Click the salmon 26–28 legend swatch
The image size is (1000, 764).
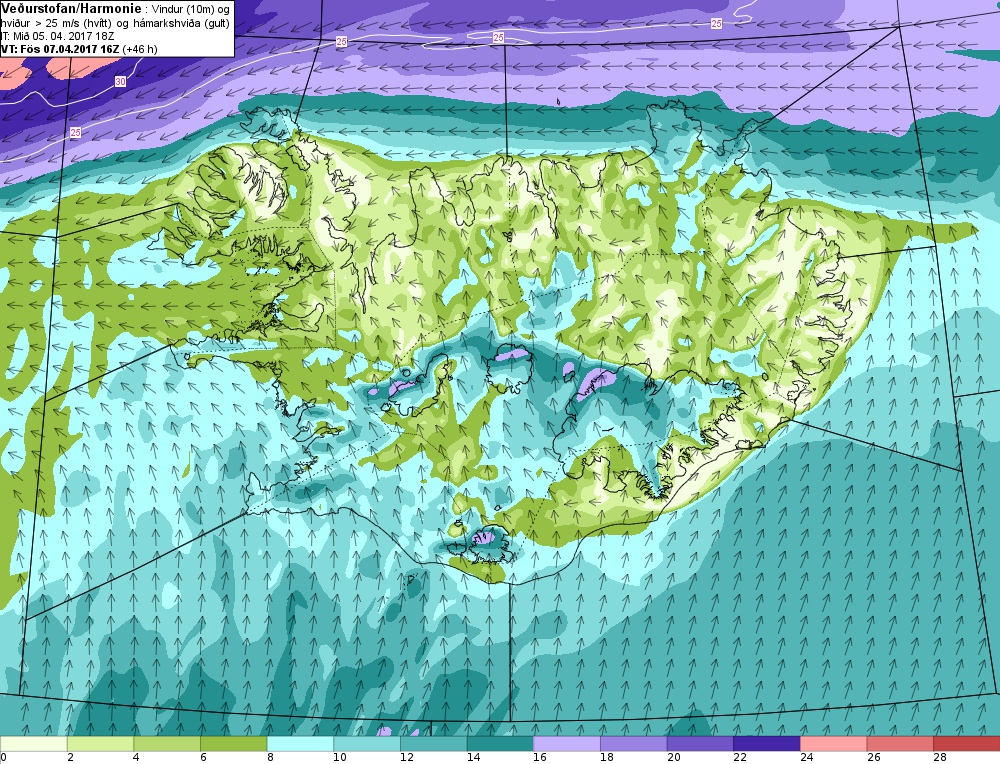click(900, 744)
